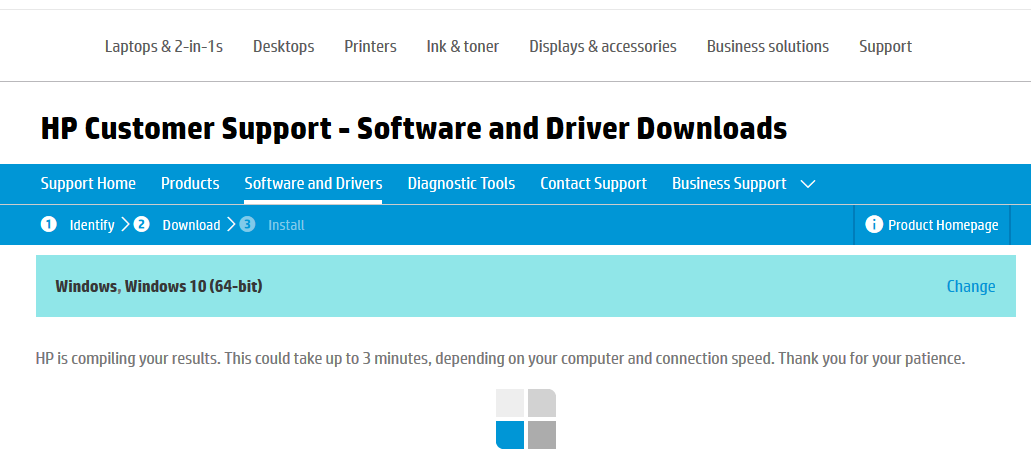1031x462 pixels.
Task: Open the Ink & toner menu
Action: point(462,47)
